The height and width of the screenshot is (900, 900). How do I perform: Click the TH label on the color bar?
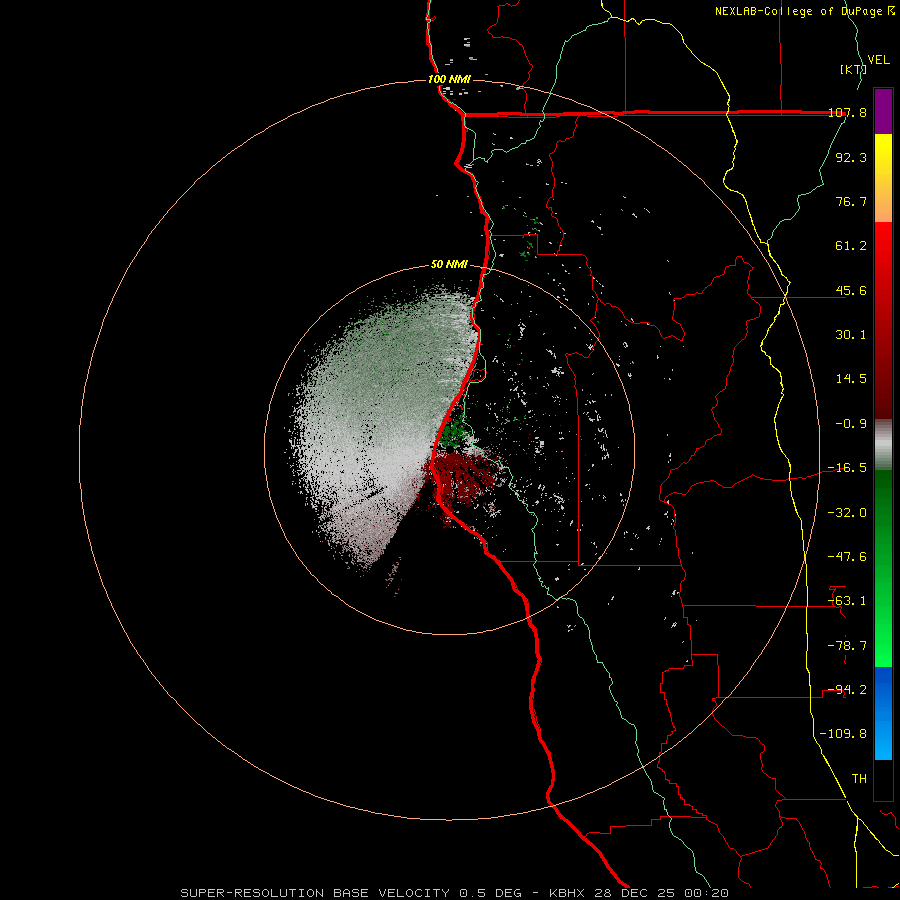click(x=859, y=779)
